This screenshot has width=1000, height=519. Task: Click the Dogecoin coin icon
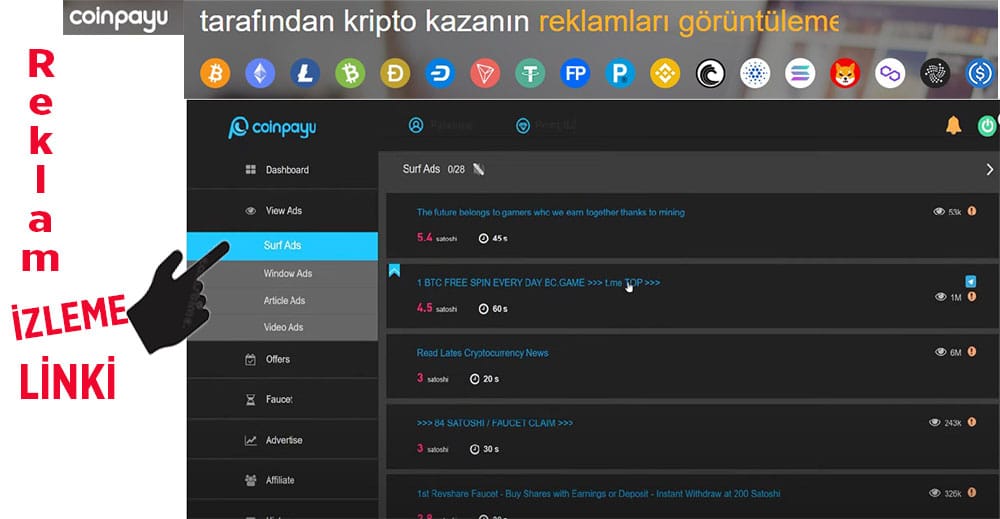coord(395,74)
